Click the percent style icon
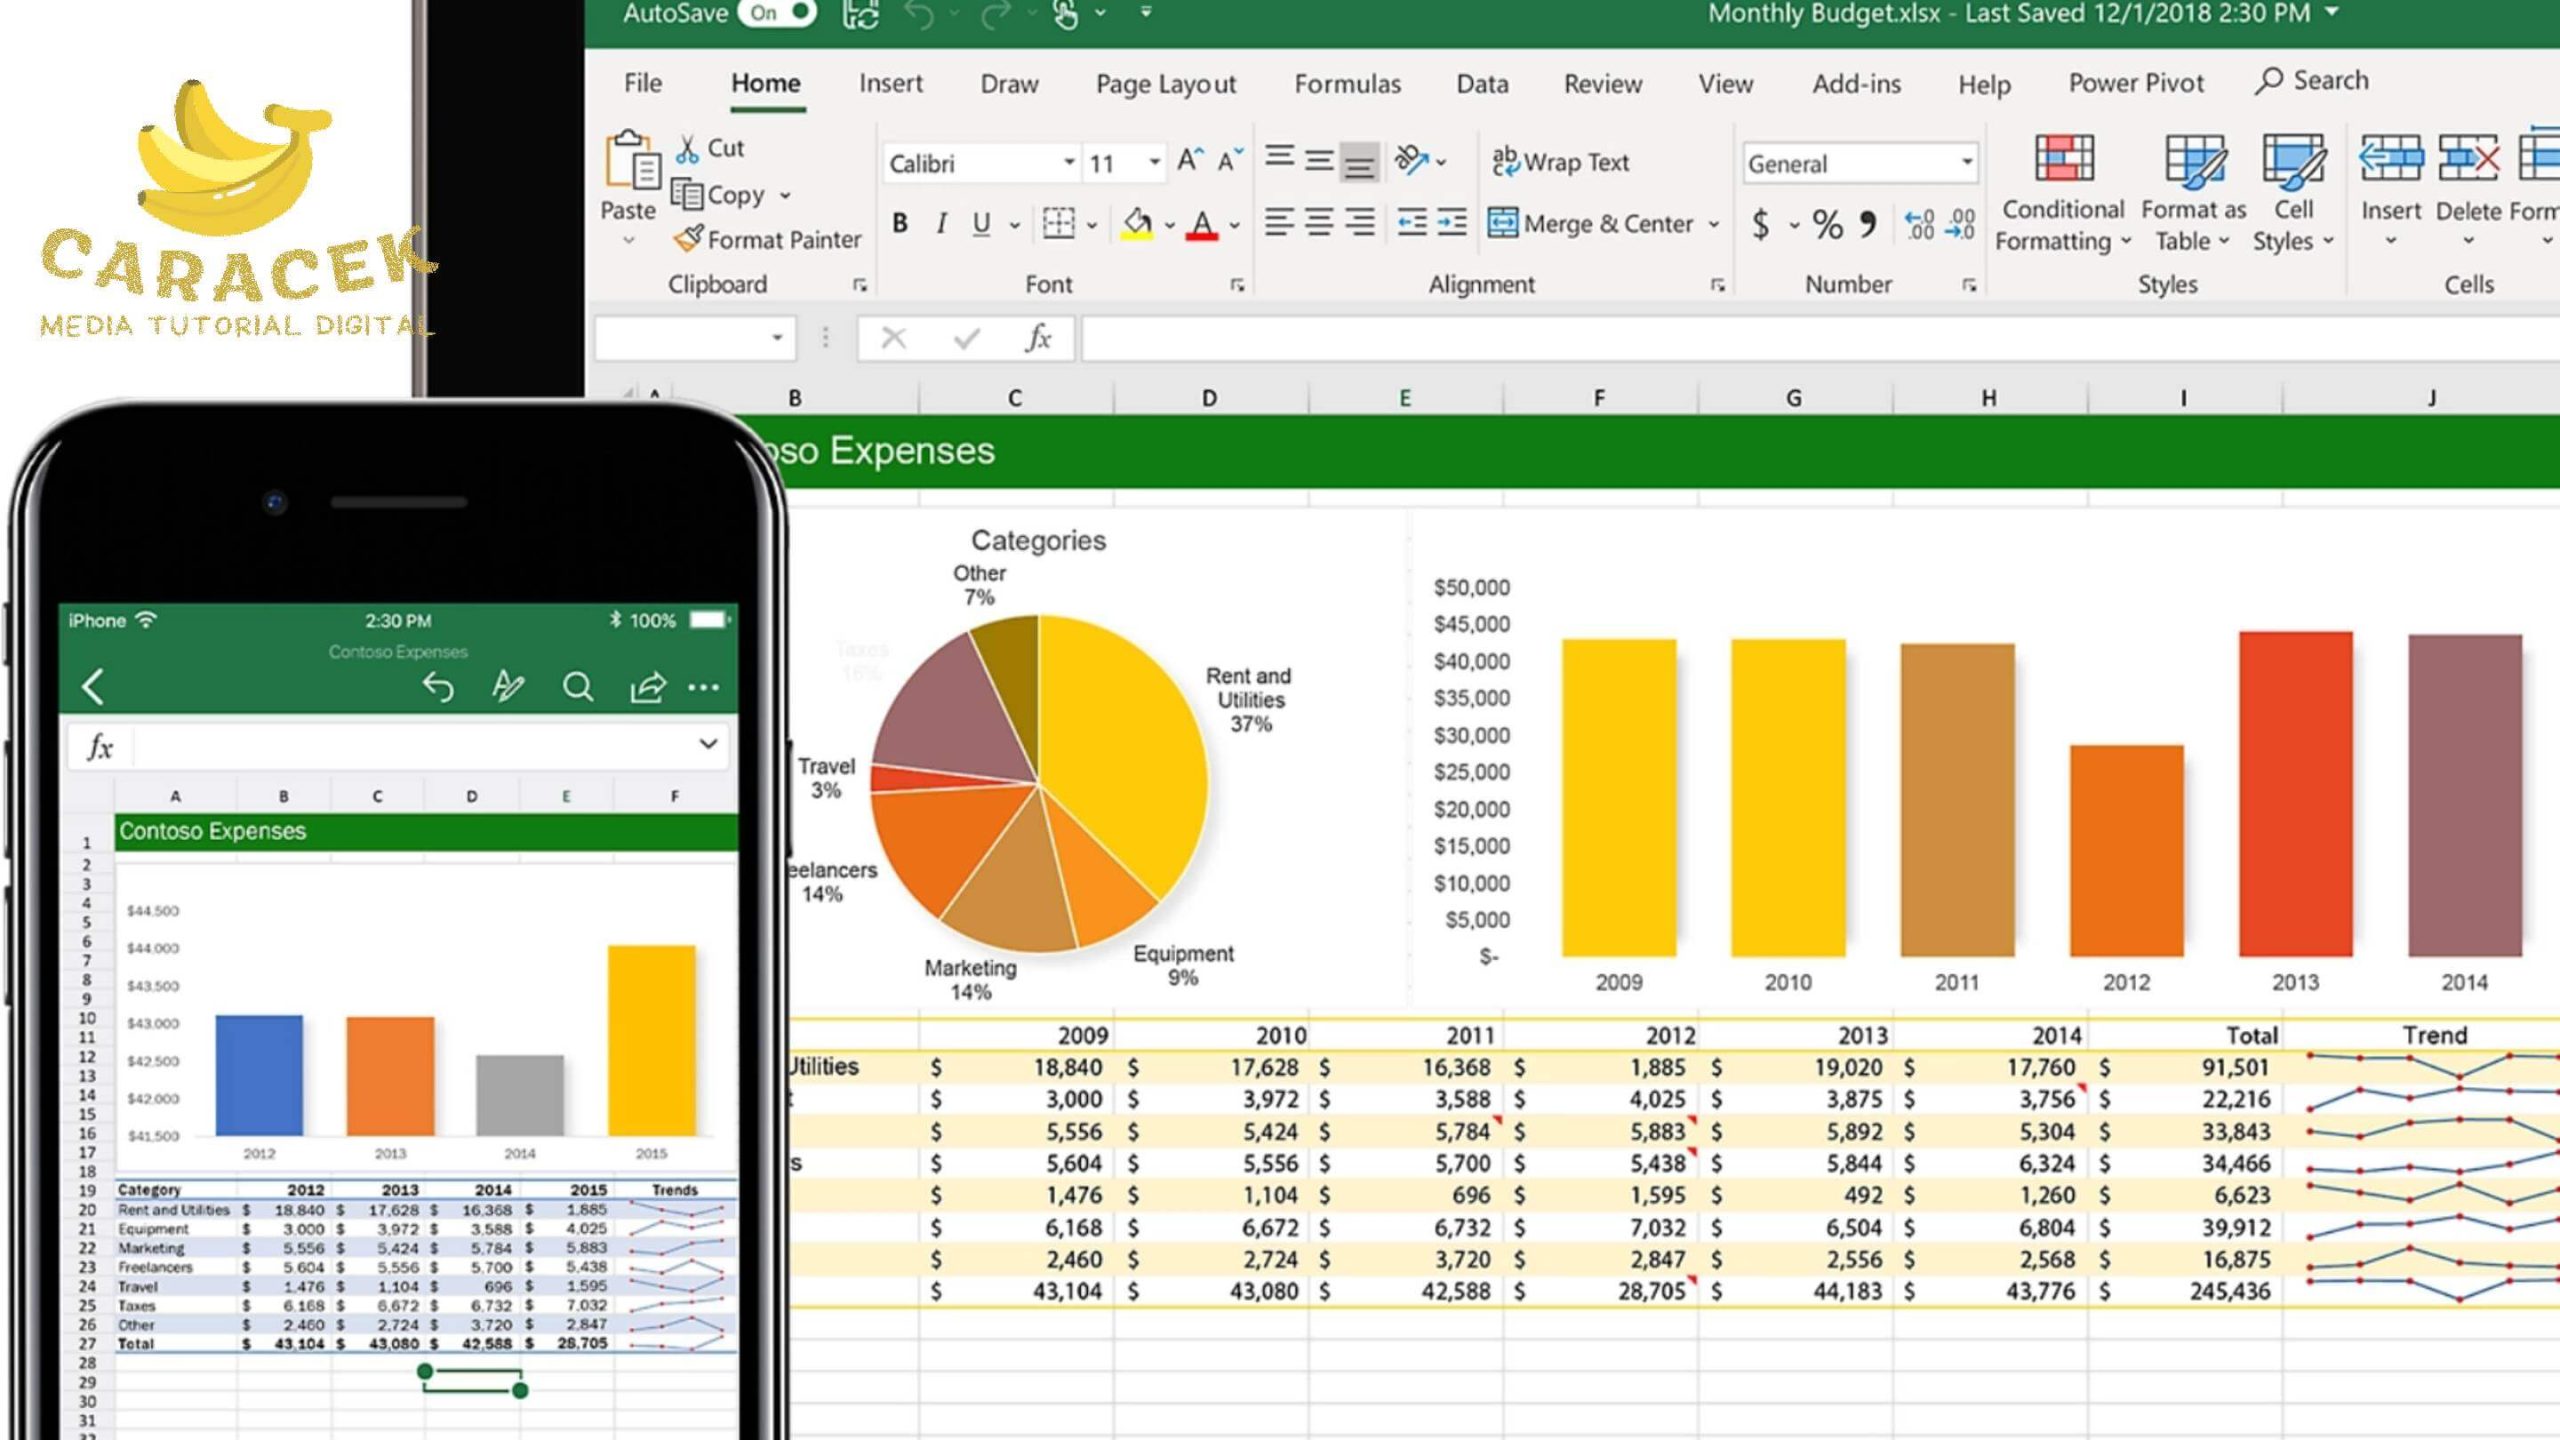The height and width of the screenshot is (1440, 2560). (x=1827, y=224)
